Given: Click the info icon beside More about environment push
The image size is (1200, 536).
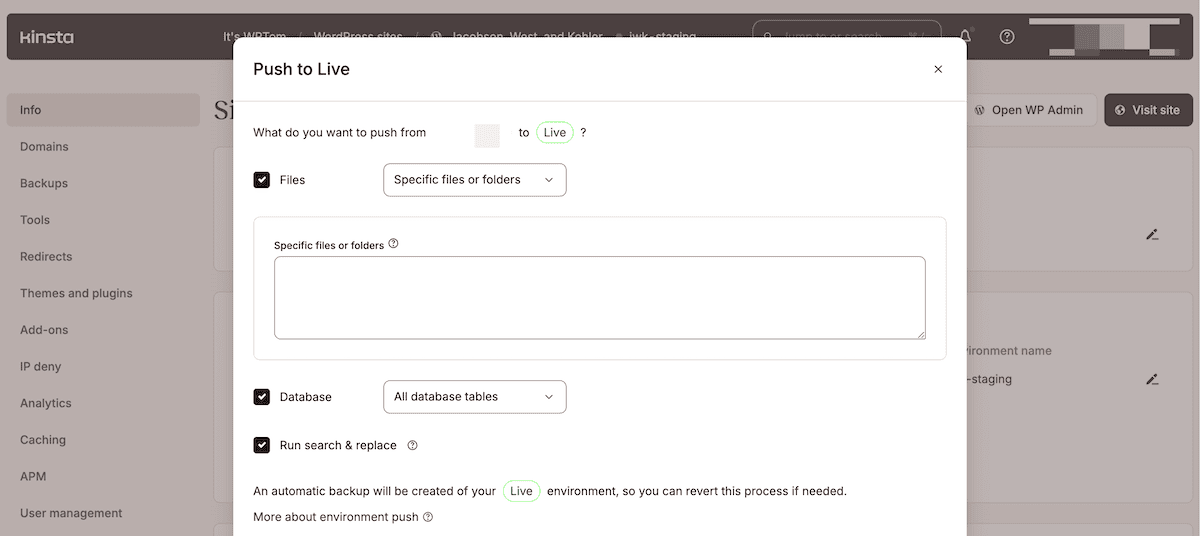Looking at the screenshot, I should pos(428,517).
